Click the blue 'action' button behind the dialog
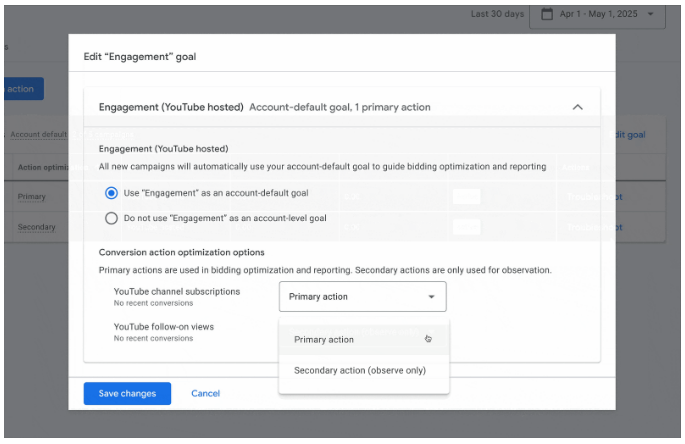This screenshot has height=444, width=685. (x=24, y=89)
